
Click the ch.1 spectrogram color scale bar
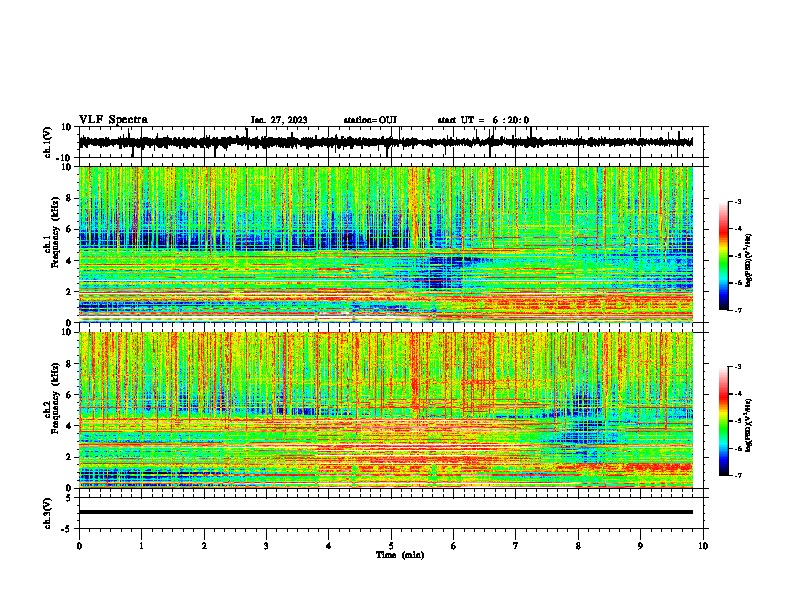coord(723,256)
